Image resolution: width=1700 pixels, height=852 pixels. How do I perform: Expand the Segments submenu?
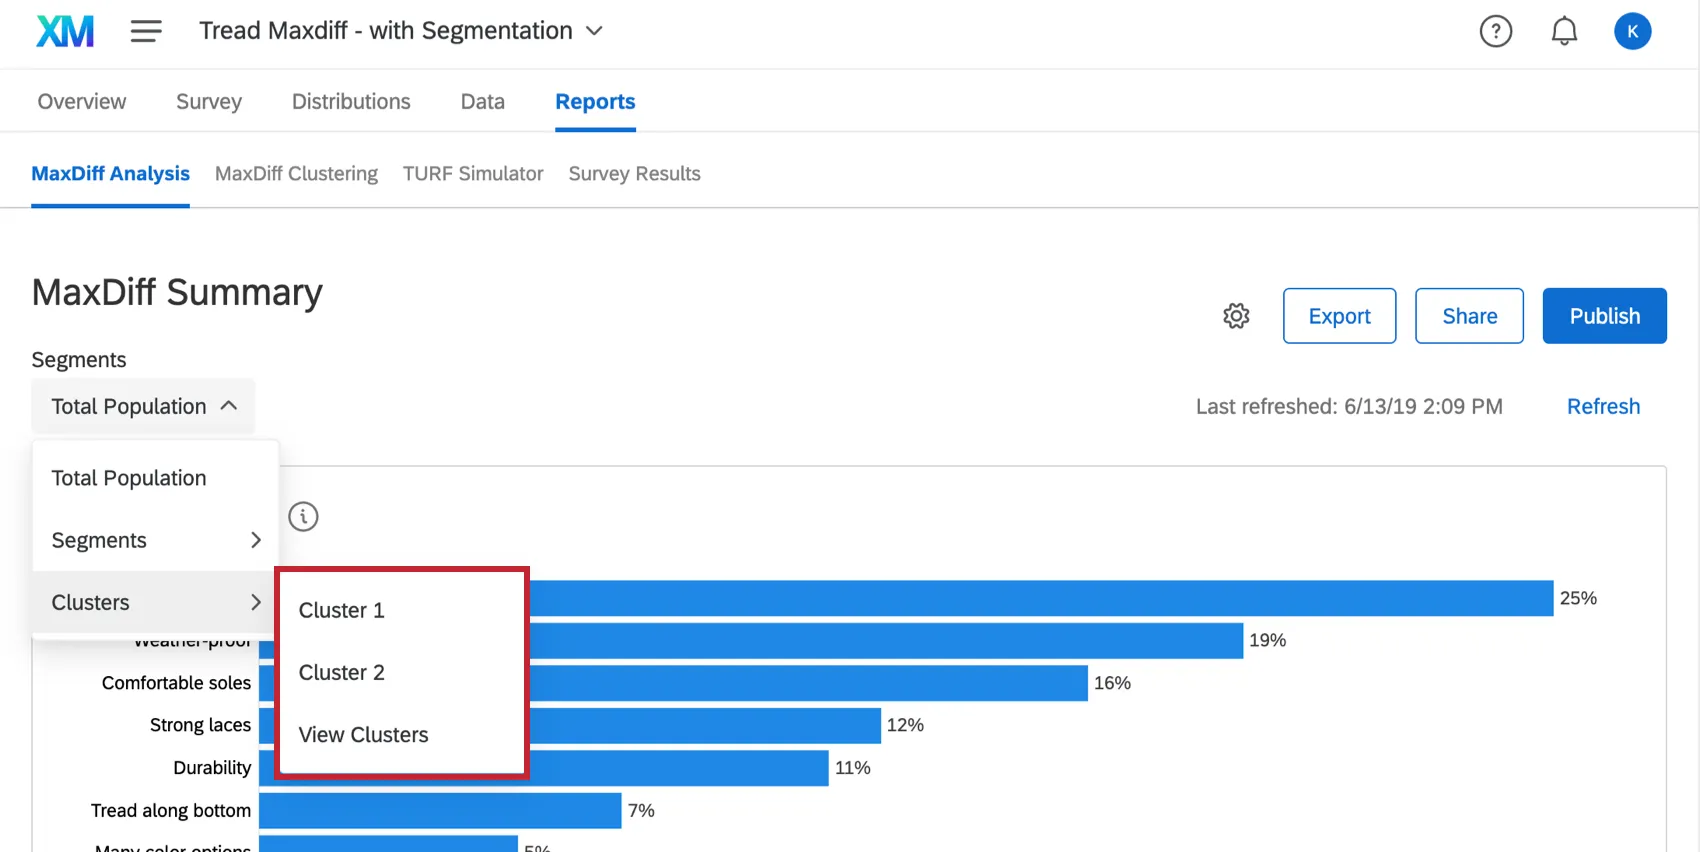coord(154,540)
